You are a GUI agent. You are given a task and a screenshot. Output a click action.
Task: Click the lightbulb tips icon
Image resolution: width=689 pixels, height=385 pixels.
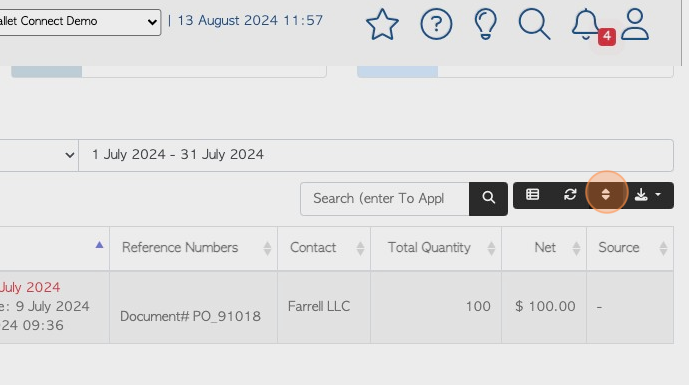click(x=486, y=25)
